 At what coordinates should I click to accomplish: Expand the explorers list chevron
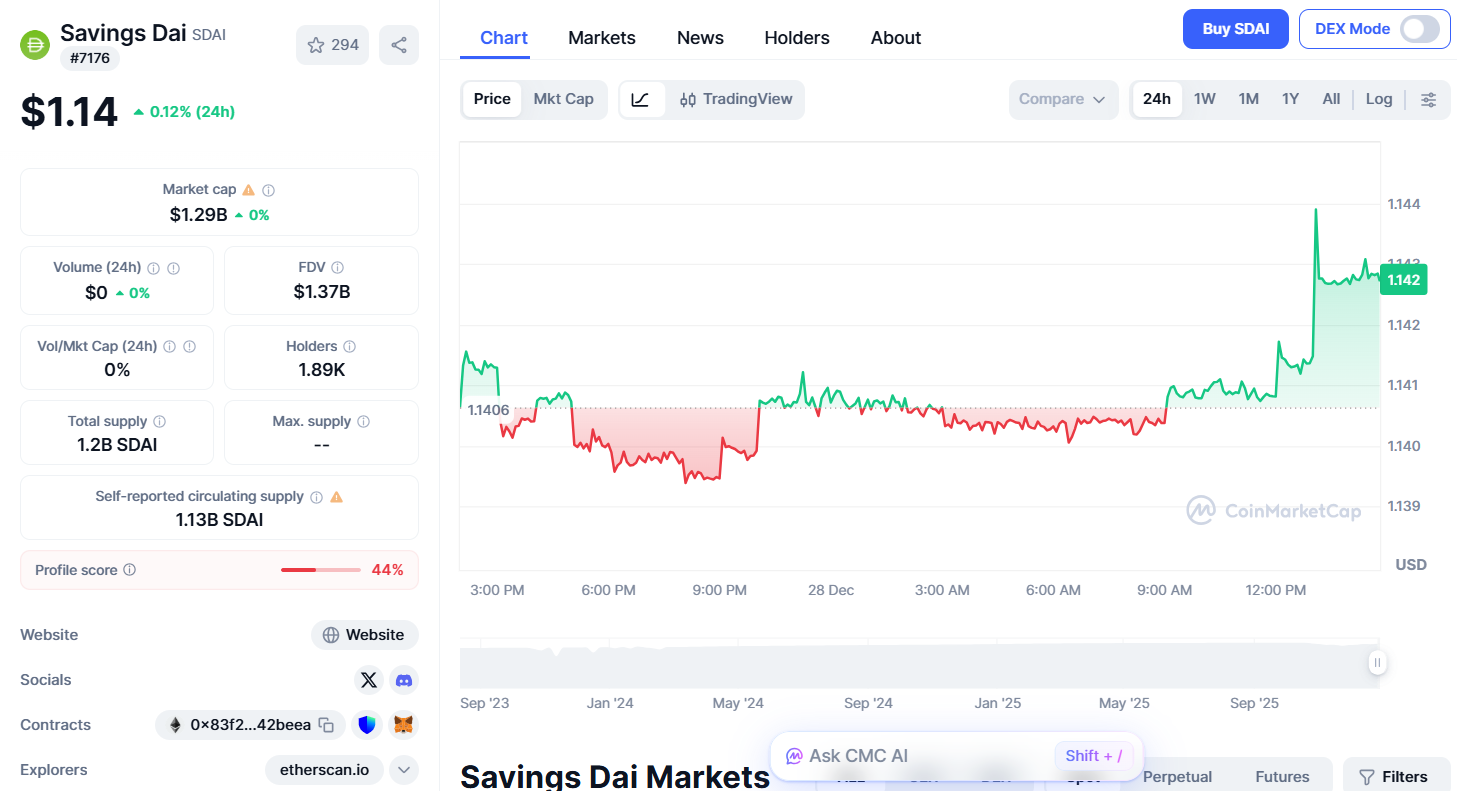click(403, 770)
